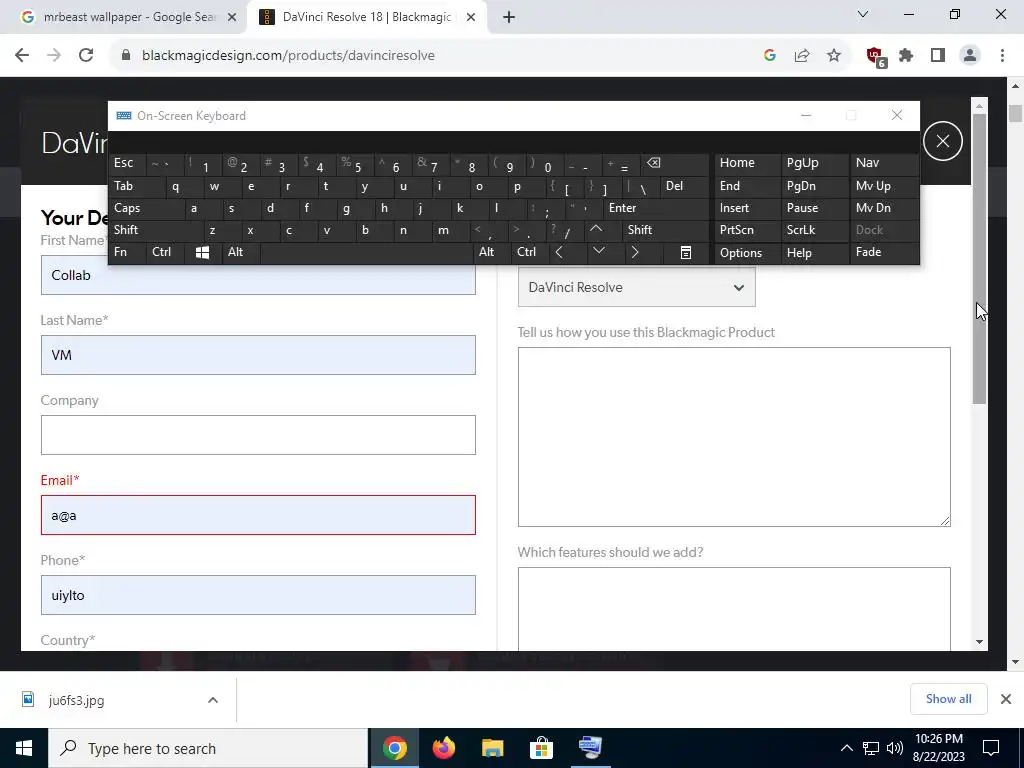The width and height of the screenshot is (1024, 768).
Task: Click the Tell us how you use textarea
Action: coord(734,437)
